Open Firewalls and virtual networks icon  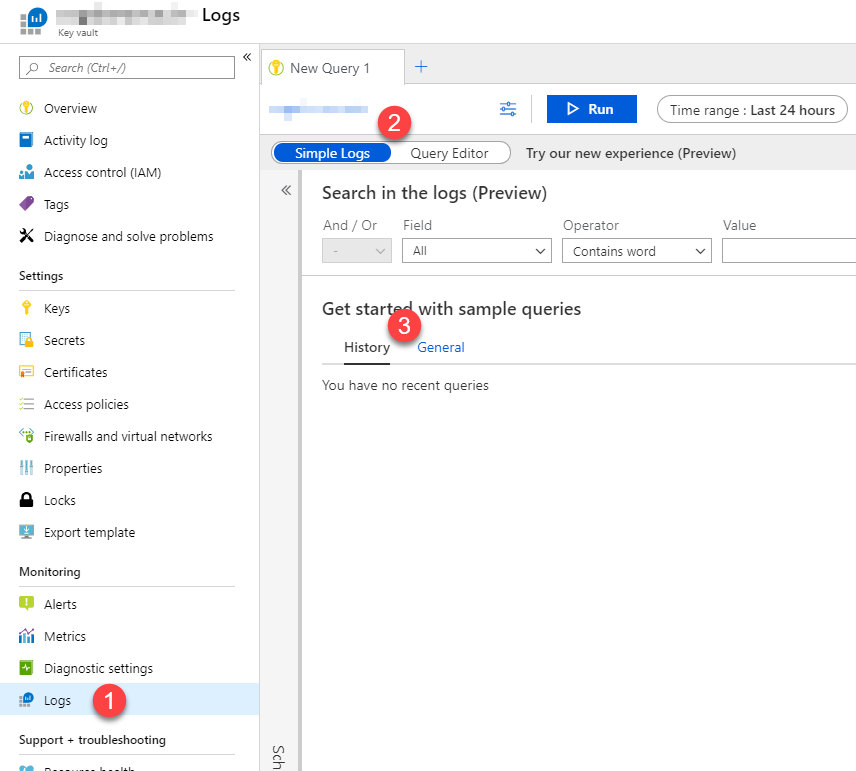tap(27, 436)
